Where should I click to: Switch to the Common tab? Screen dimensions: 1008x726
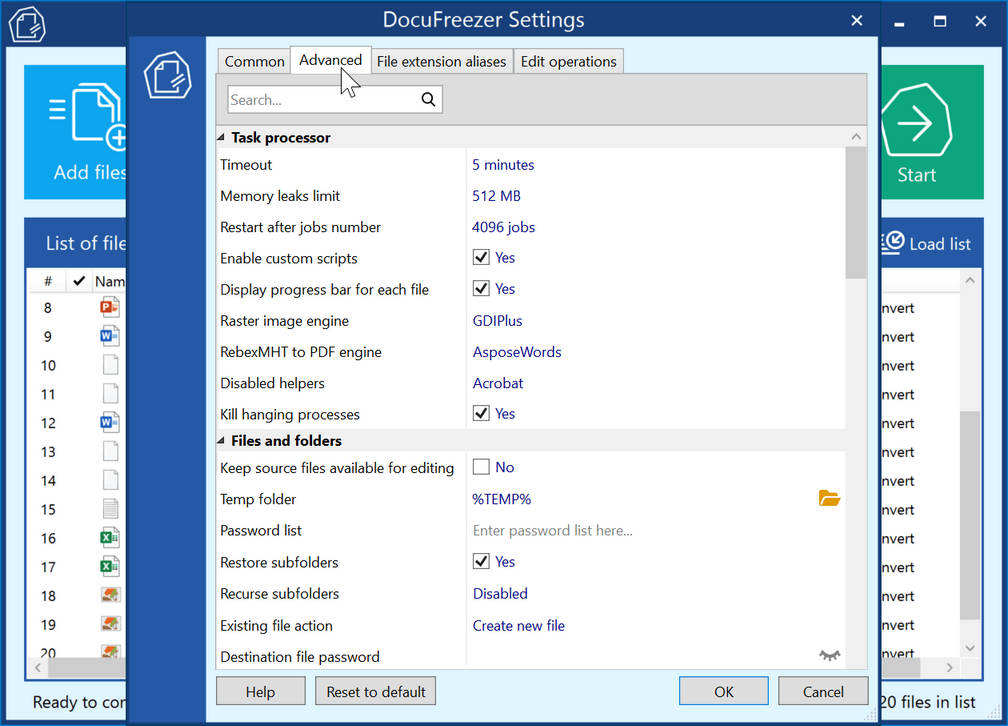pyautogui.click(x=254, y=61)
